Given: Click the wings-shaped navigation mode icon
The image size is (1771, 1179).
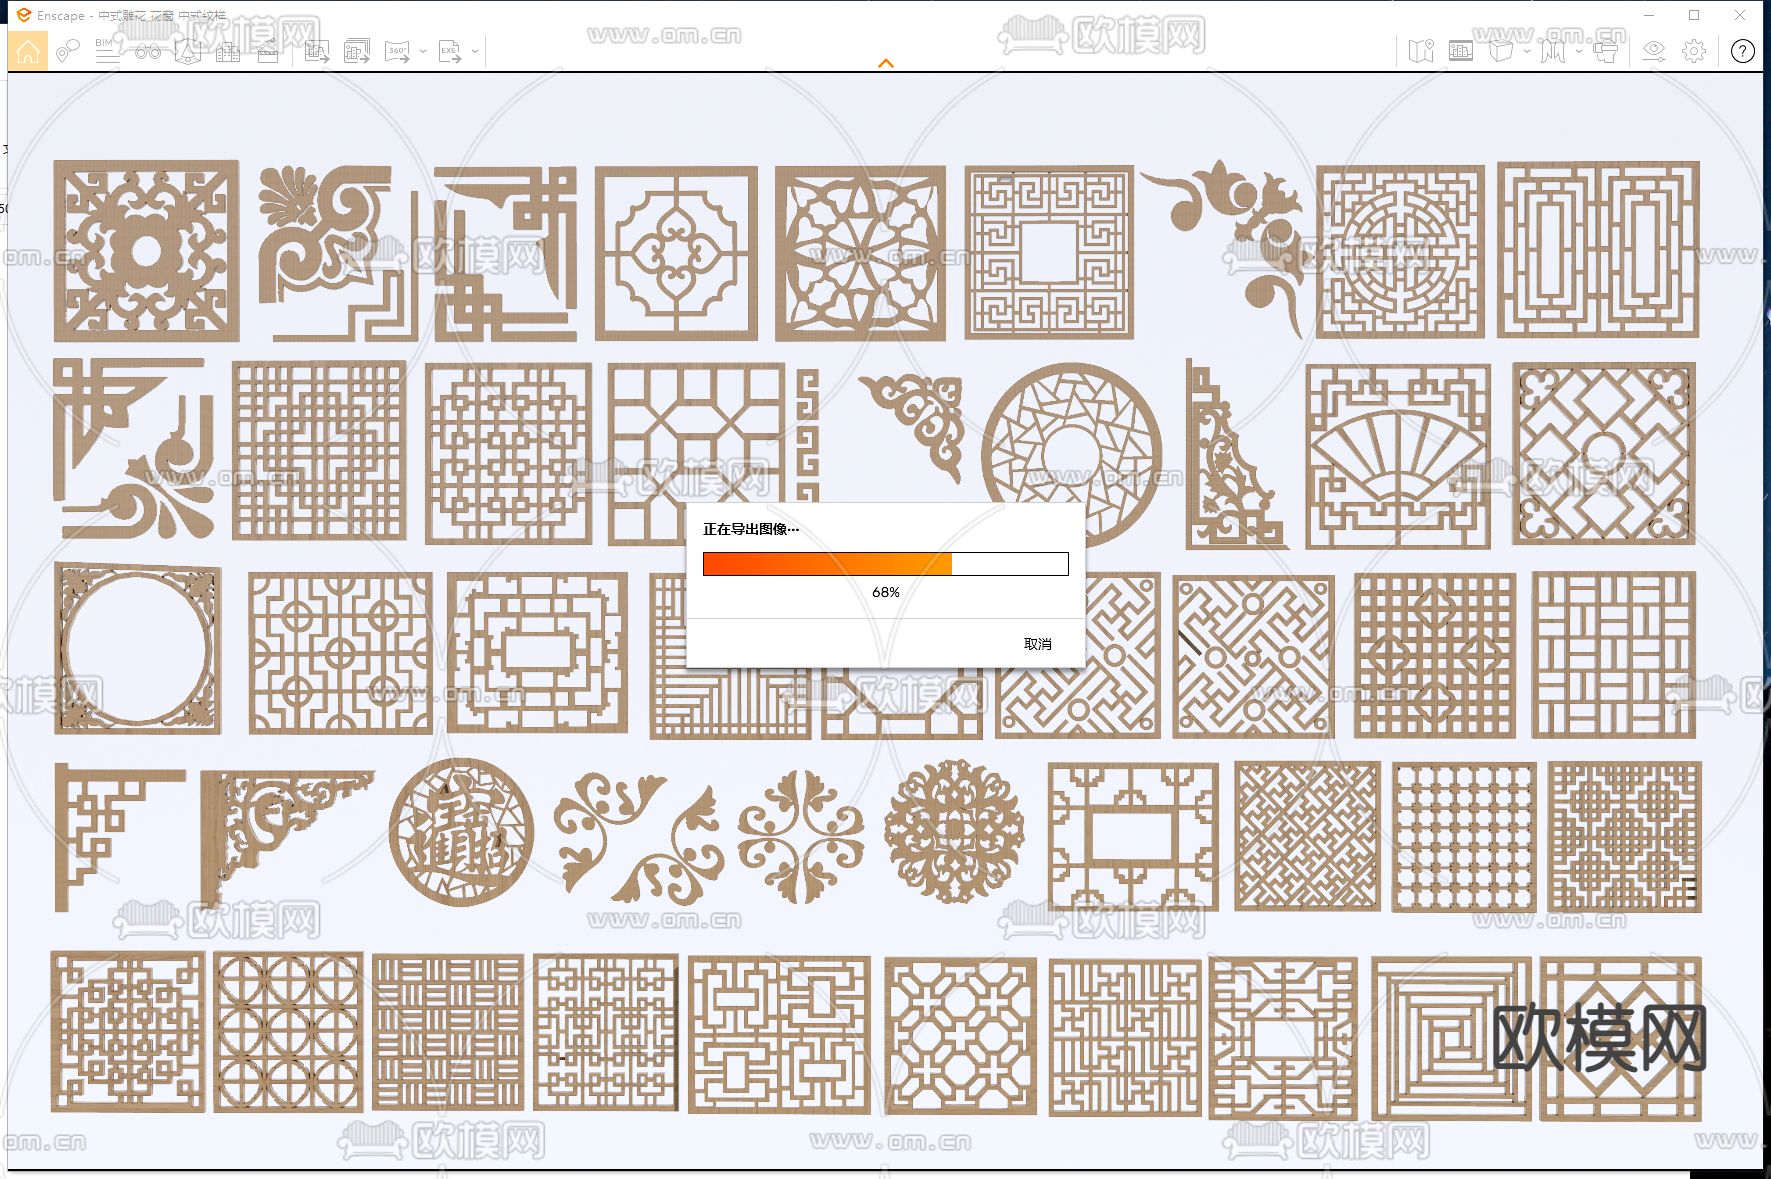Looking at the screenshot, I should tap(1553, 51).
